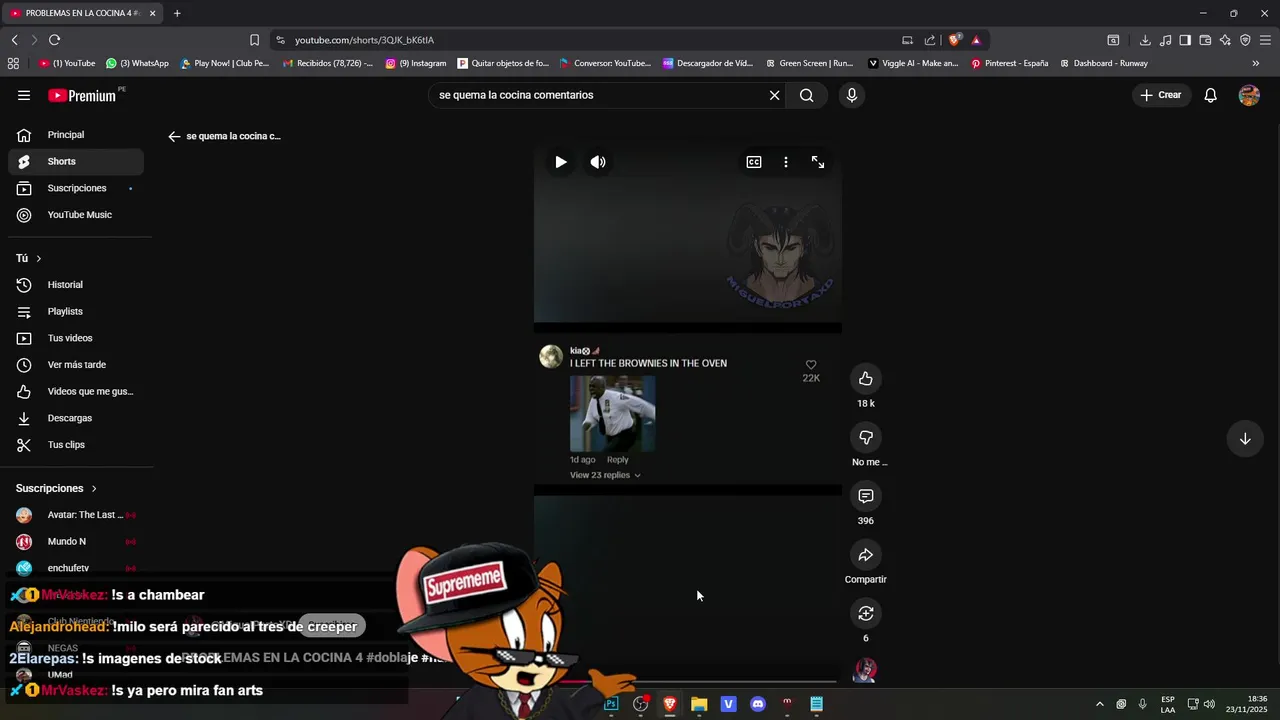The width and height of the screenshot is (1280, 720).
Task: Toggle the browser sidebar panel
Action: point(1185,40)
